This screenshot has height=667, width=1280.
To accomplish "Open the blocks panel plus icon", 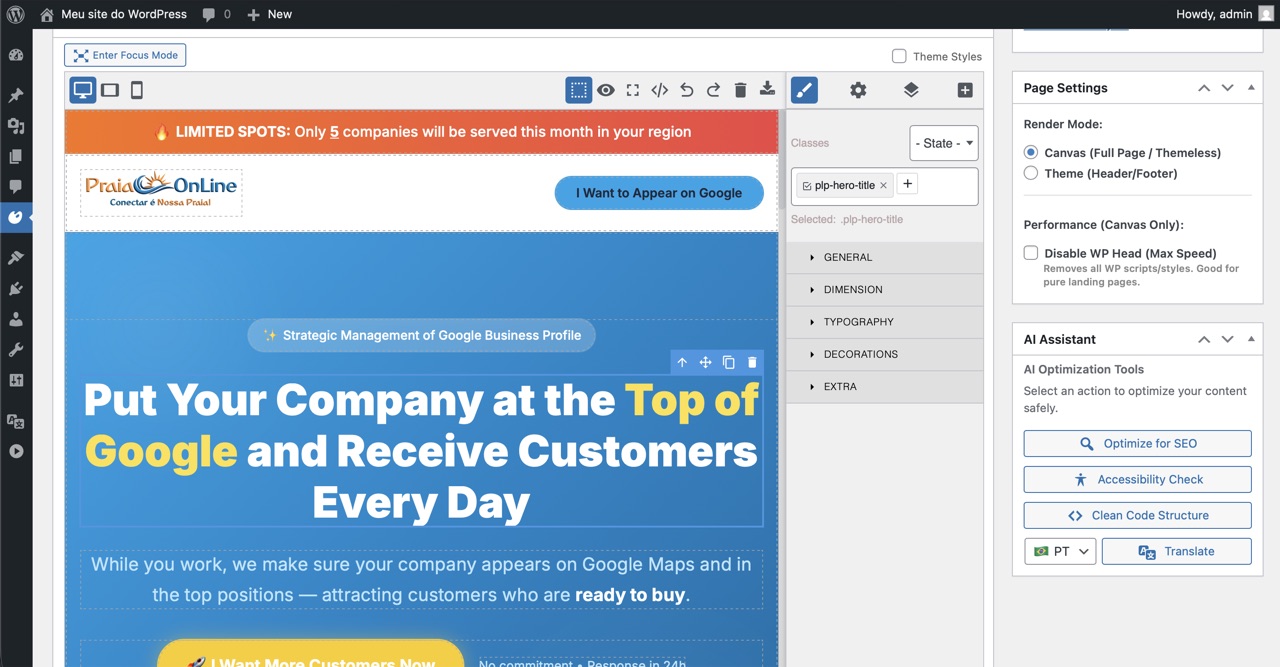I will [x=965, y=90].
